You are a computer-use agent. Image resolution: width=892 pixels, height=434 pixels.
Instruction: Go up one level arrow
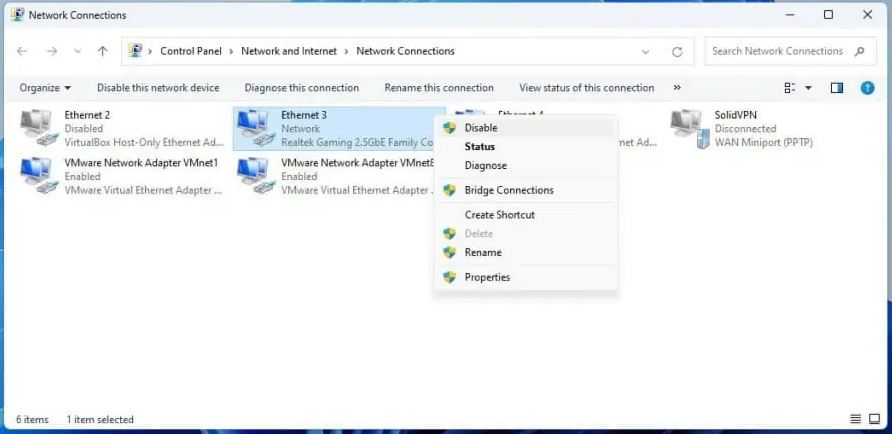point(102,51)
